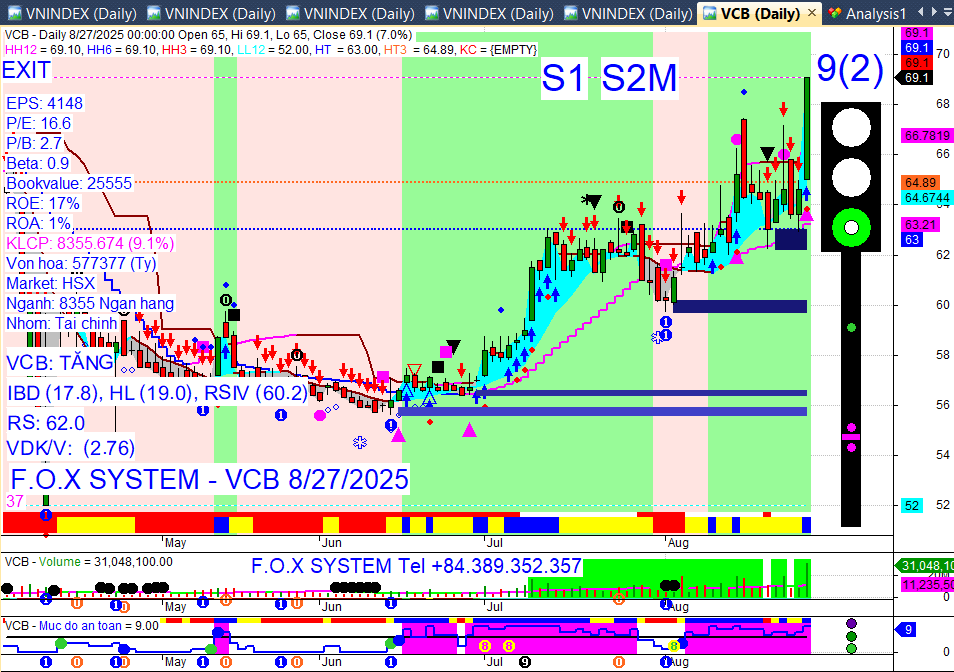The height and width of the screenshot is (672, 954).
Task: Click the Aug label on main price axis
Action: [678, 542]
